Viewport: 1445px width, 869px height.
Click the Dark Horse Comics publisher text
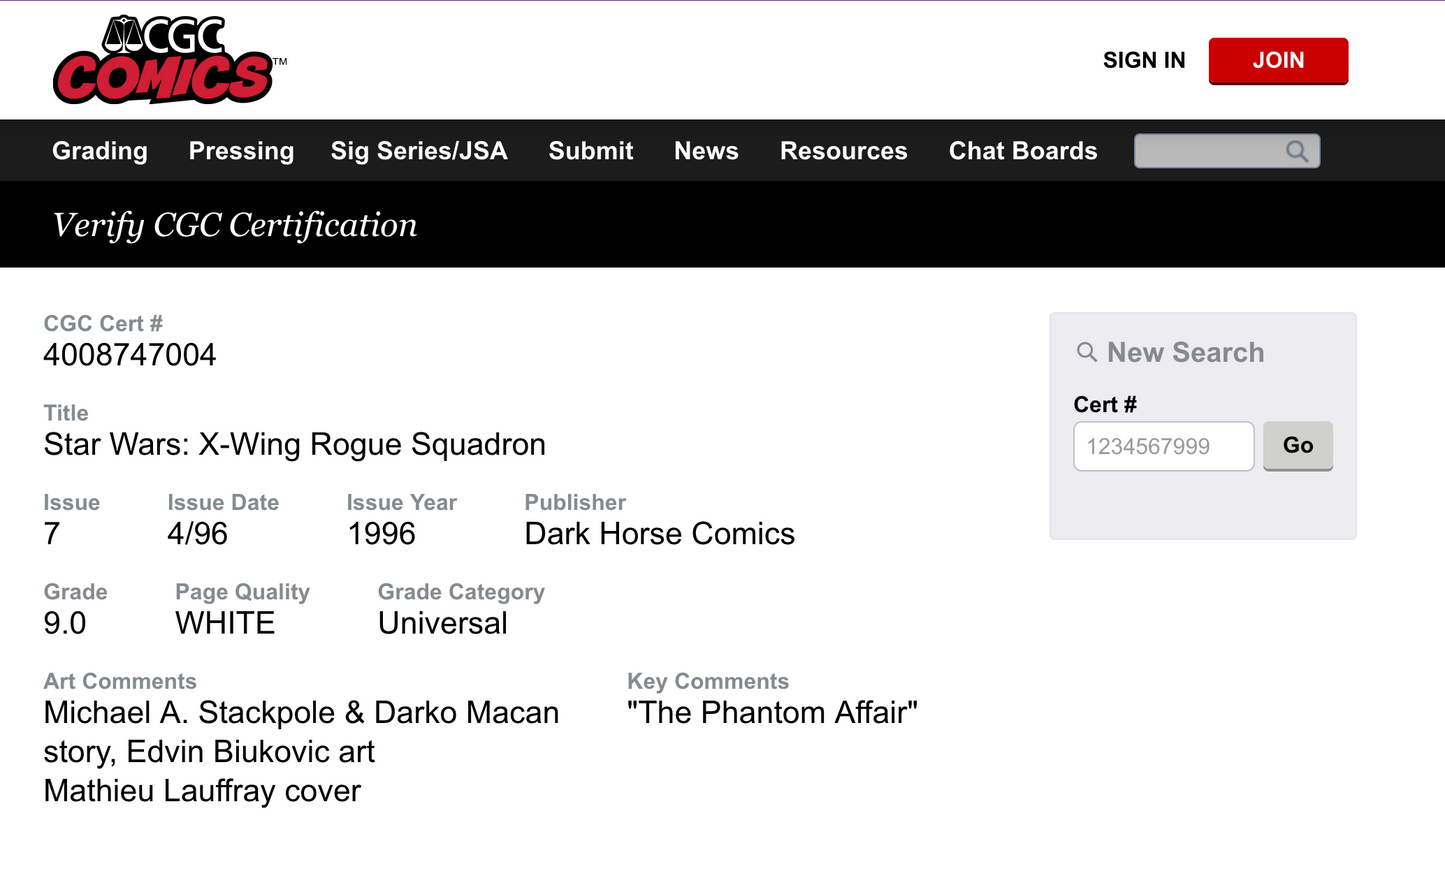[659, 533]
